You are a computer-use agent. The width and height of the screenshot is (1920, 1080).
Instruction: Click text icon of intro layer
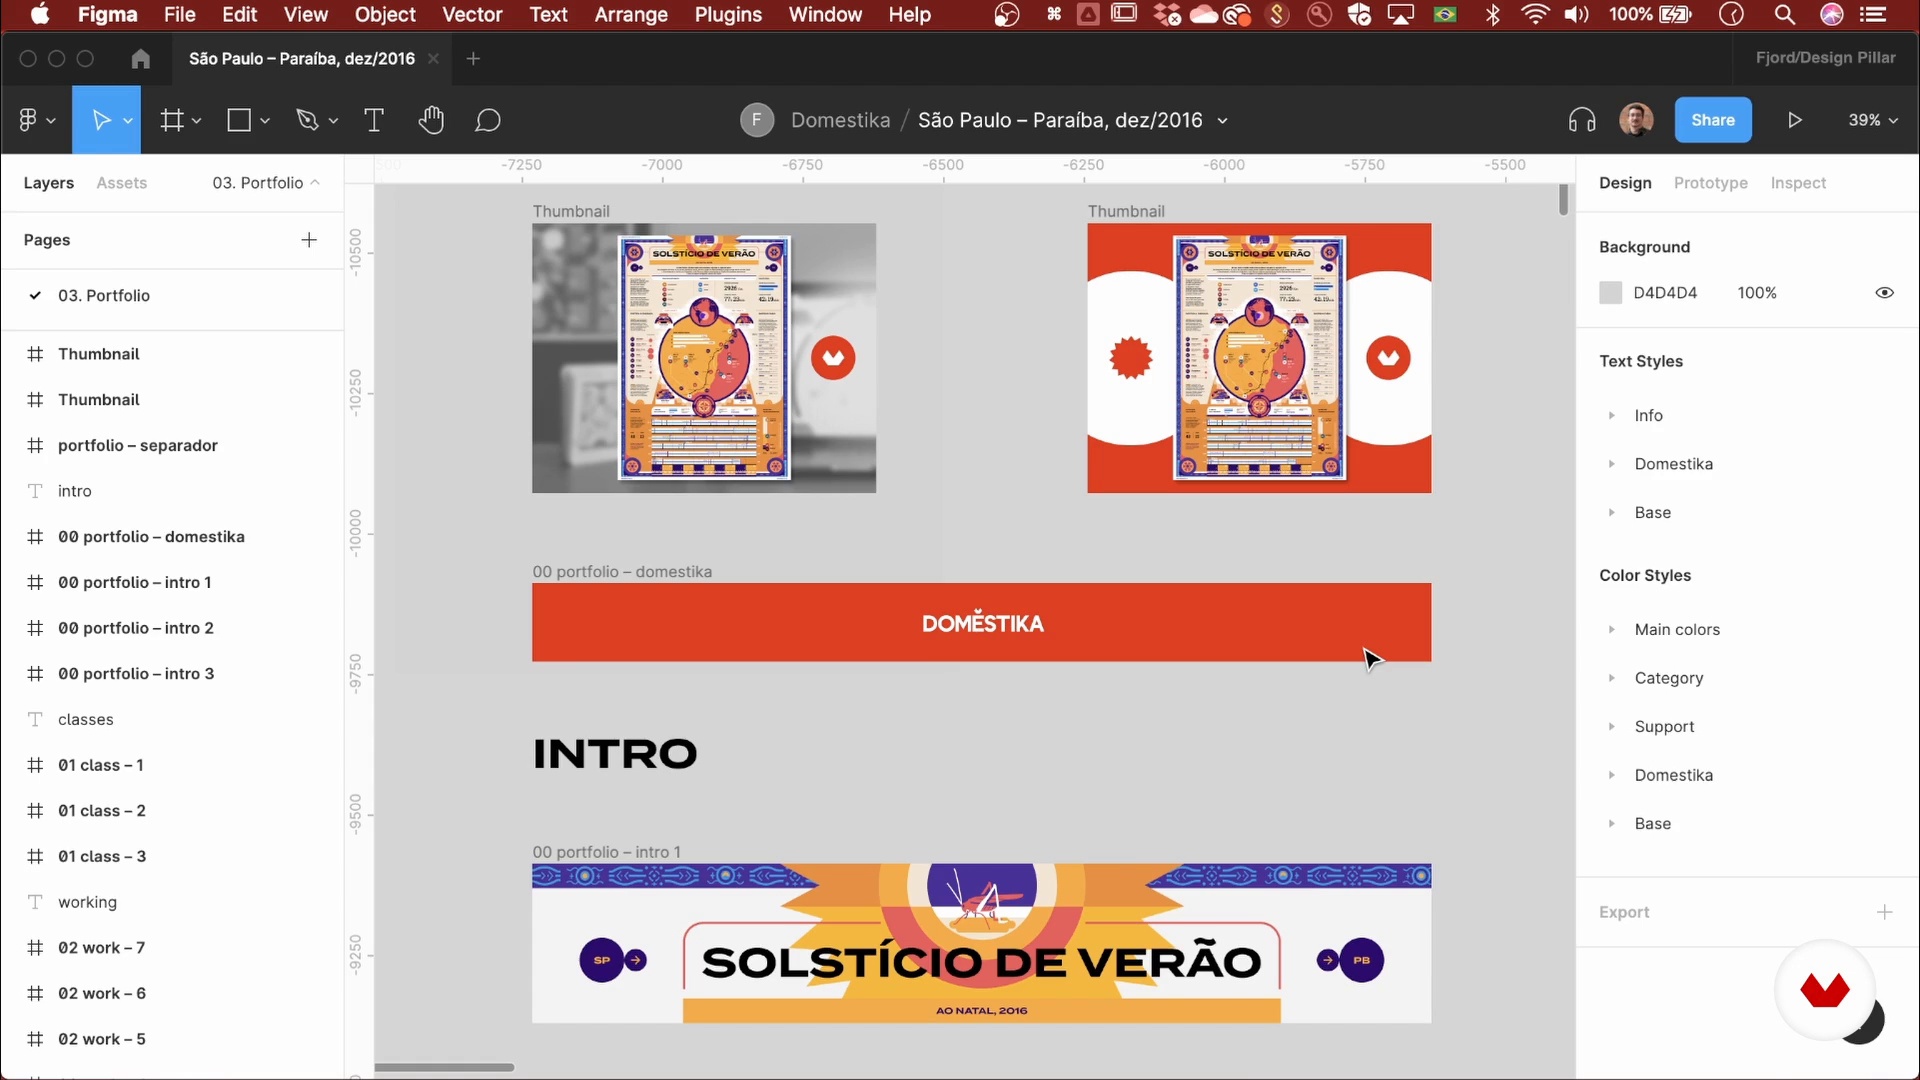(35, 491)
